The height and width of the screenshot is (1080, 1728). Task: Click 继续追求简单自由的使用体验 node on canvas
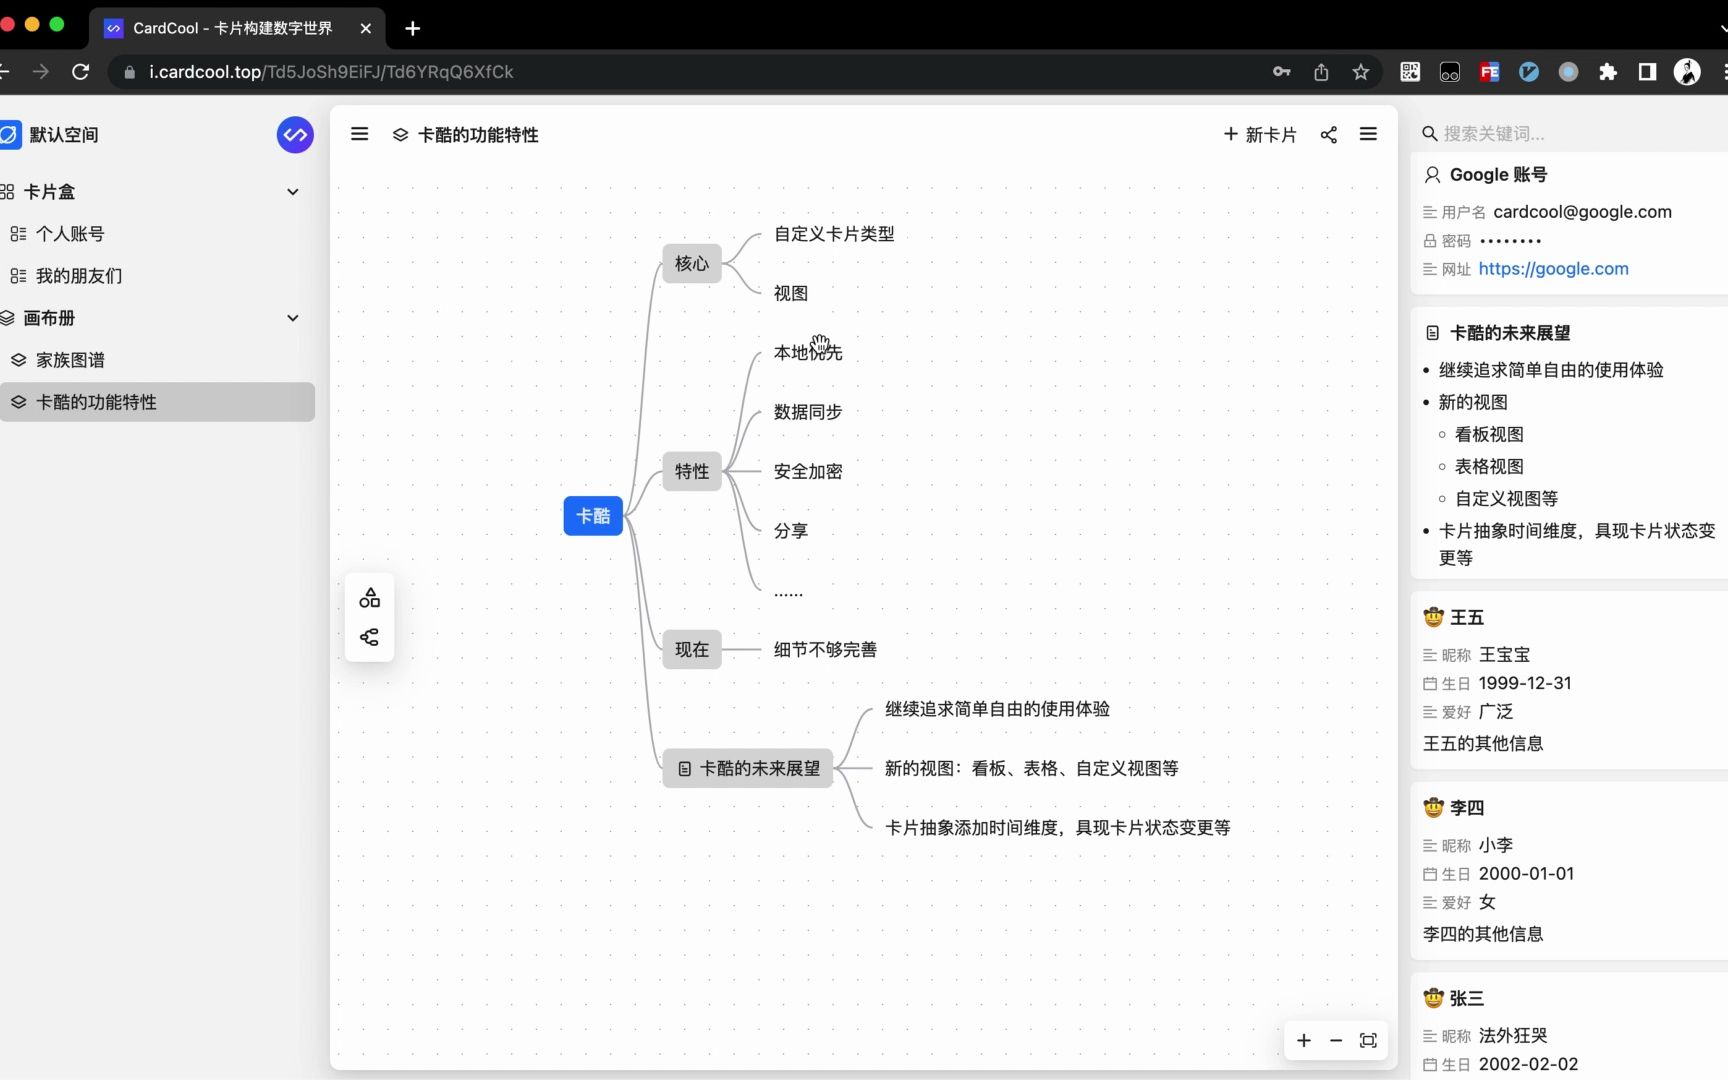[997, 709]
